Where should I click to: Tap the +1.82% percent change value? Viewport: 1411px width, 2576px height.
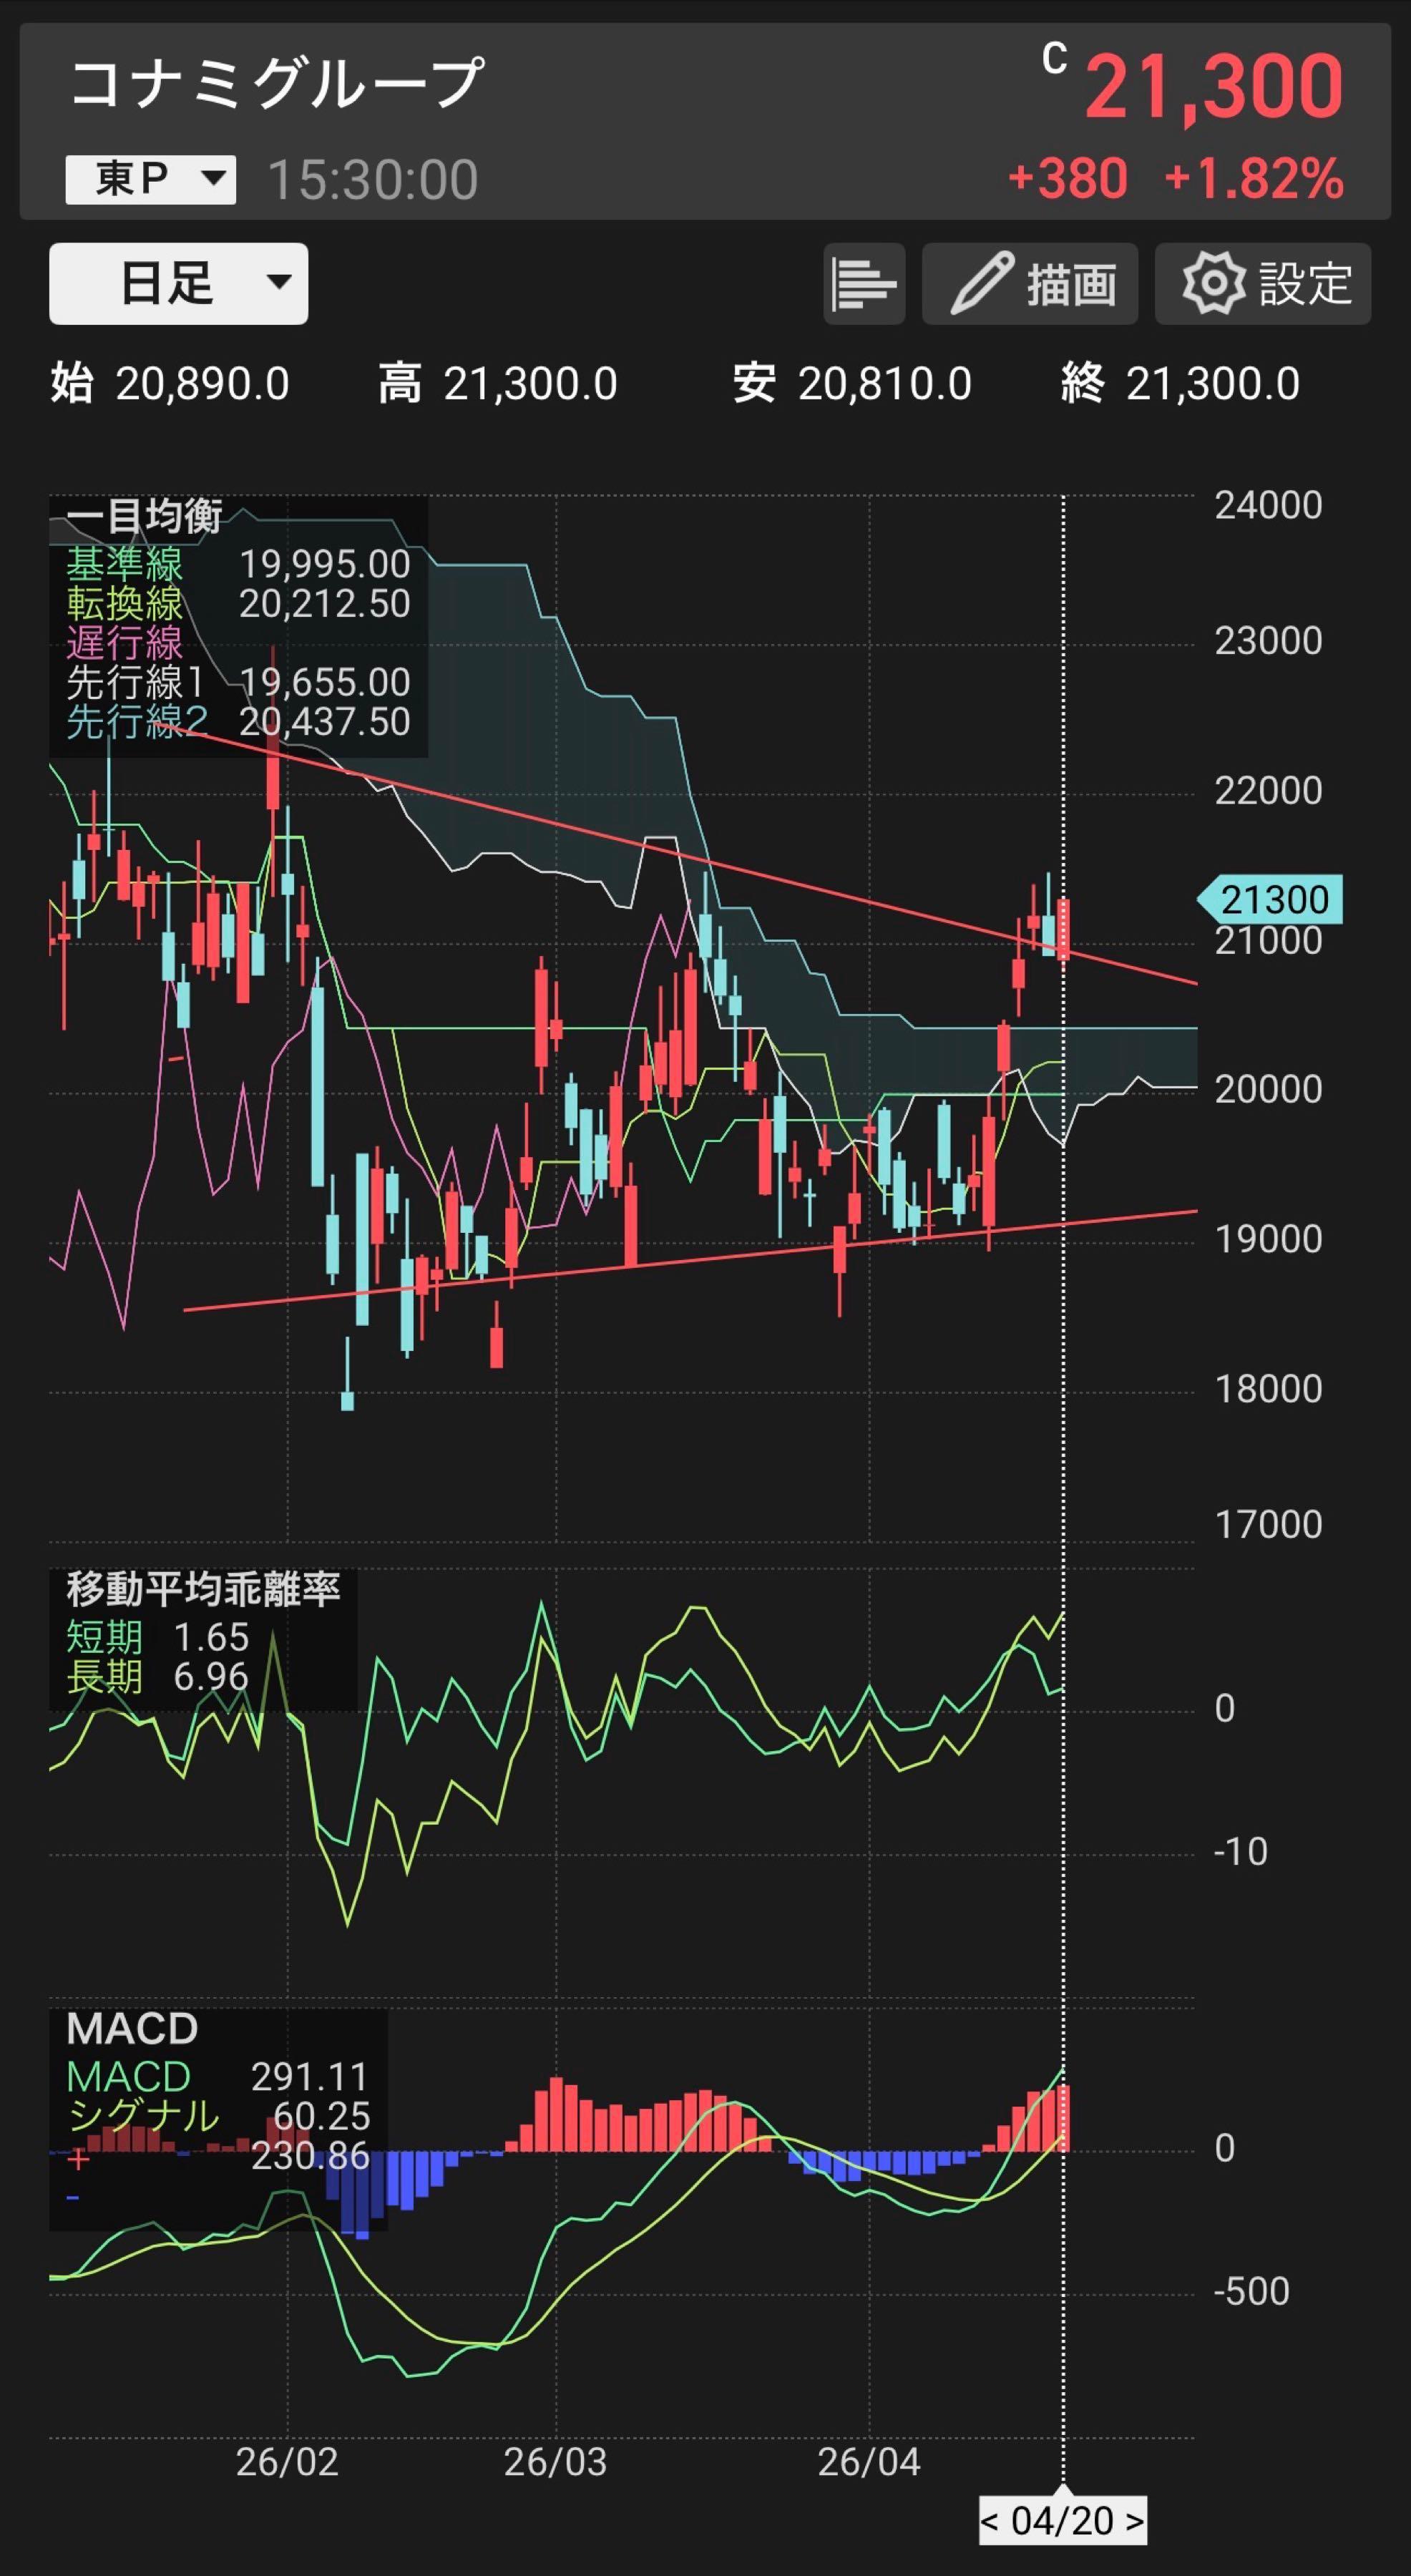[1254, 179]
